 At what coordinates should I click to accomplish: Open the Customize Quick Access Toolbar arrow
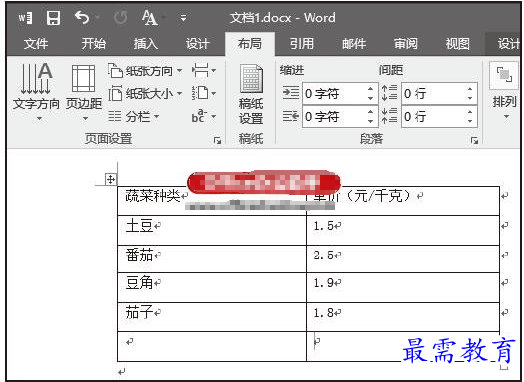(x=183, y=18)
